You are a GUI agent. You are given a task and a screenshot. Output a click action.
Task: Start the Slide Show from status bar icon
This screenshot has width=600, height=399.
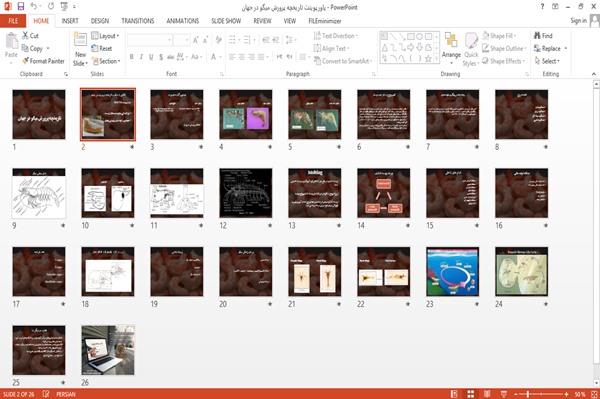click(504, 394)
